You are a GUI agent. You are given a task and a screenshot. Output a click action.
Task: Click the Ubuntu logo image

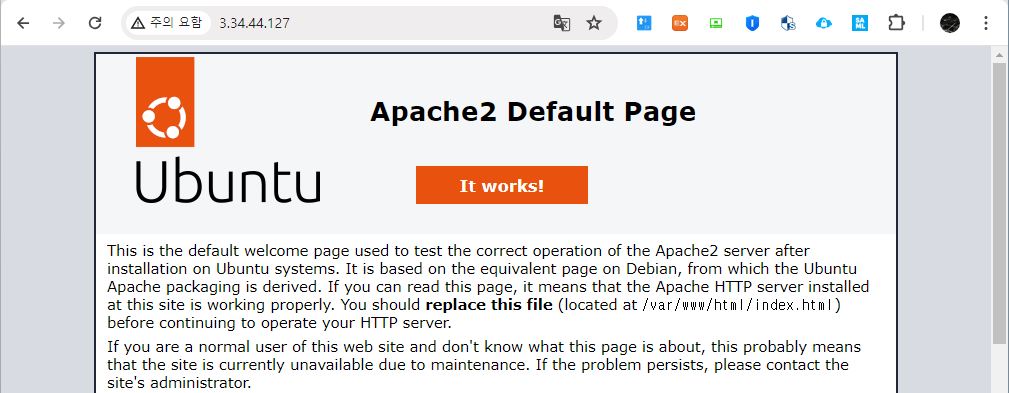(228, 130)
